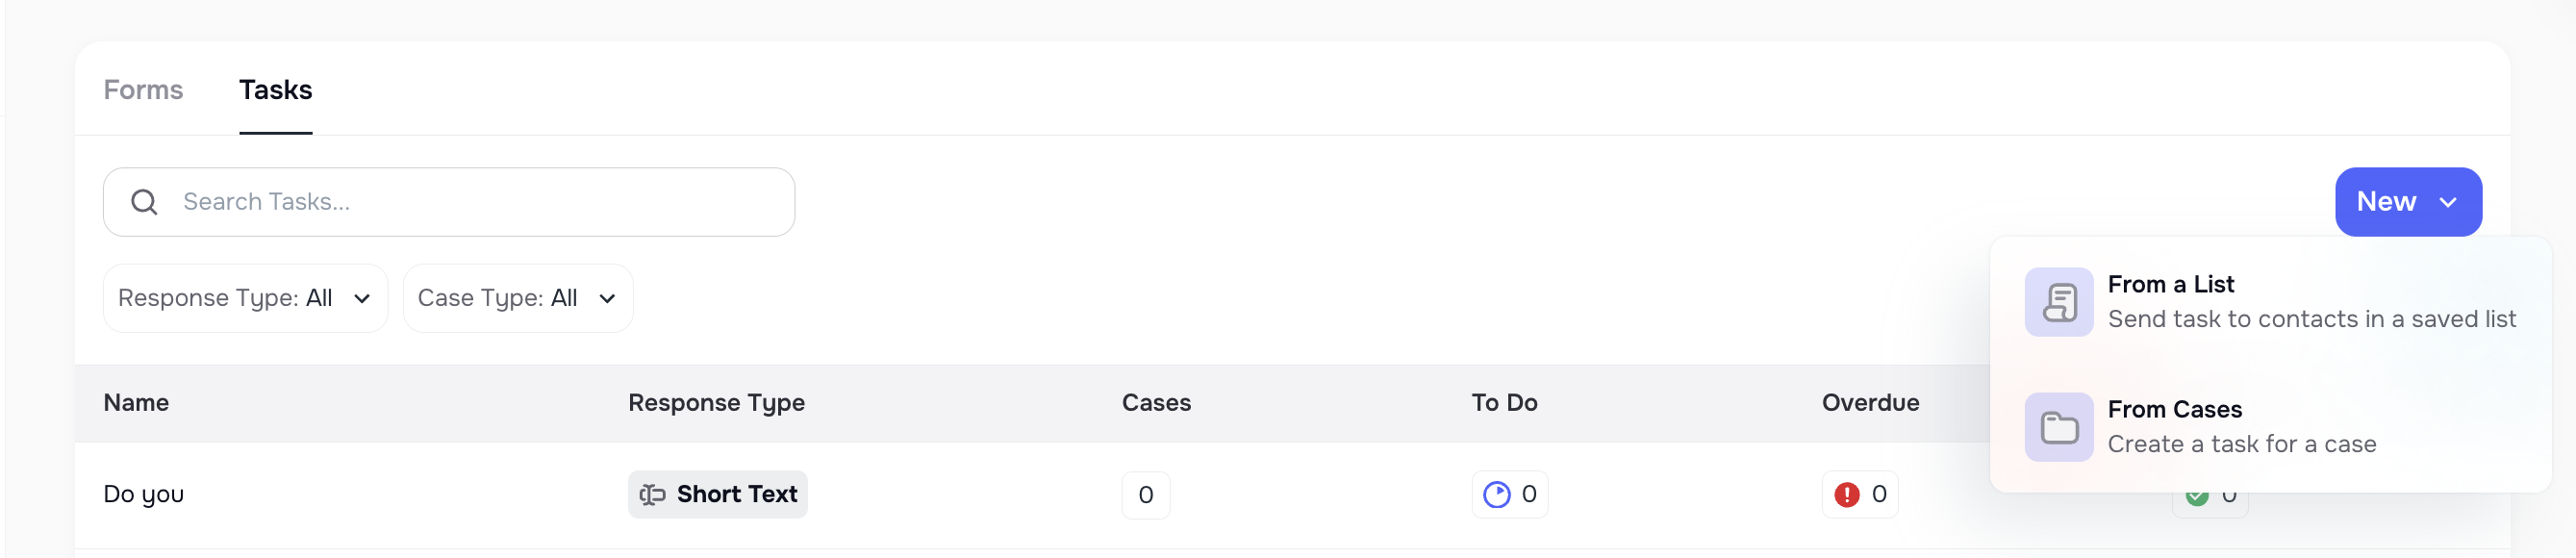Switch to the Forms tab
The width and height of the screenshot is (2576, 558).
143,90
